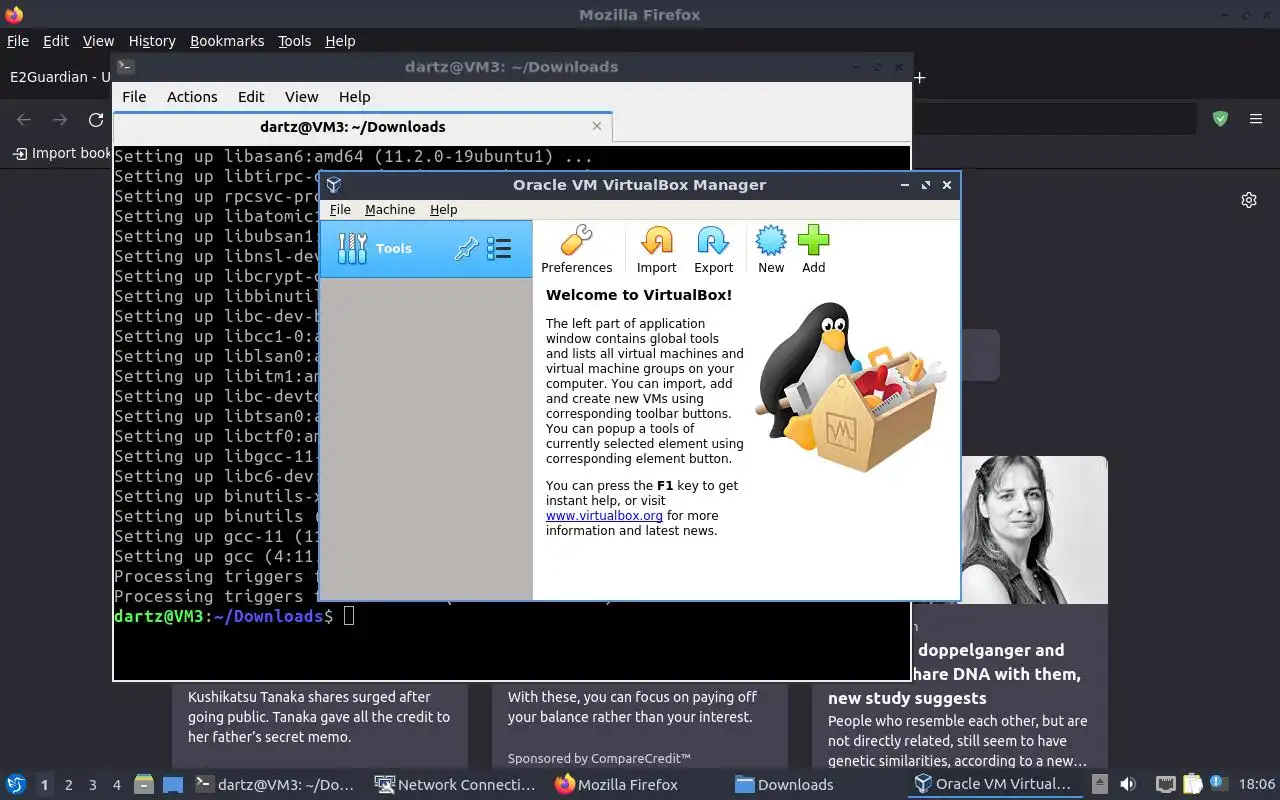Create a New virtual machine

(x=771, y=249)
